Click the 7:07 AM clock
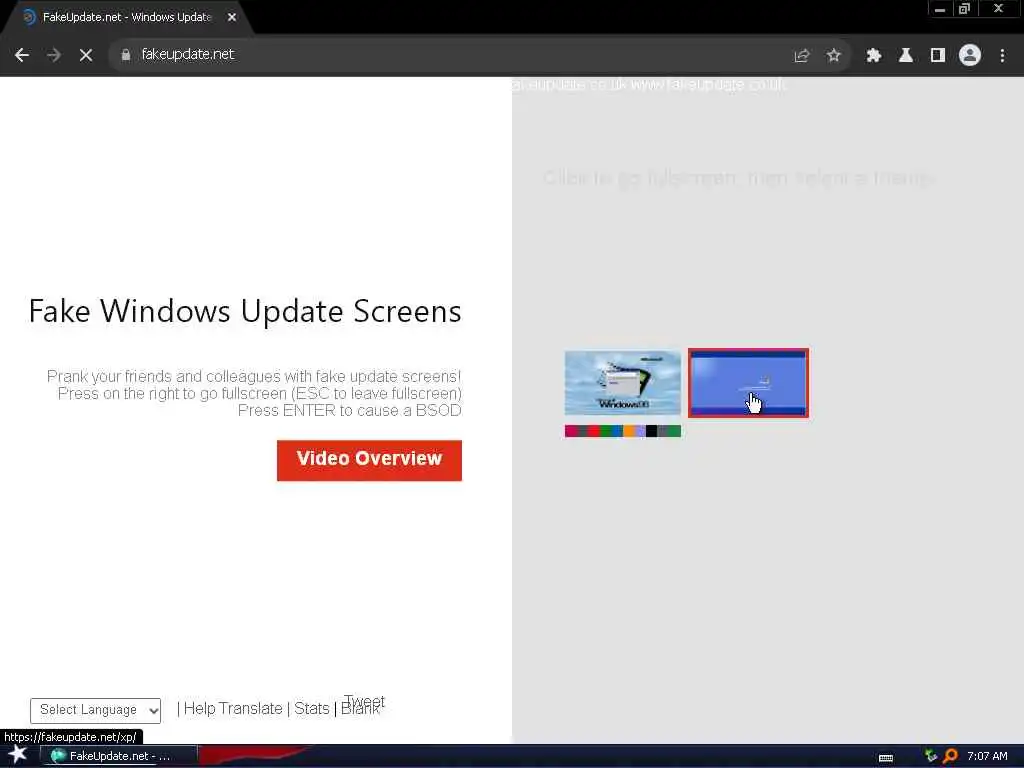 987,756
